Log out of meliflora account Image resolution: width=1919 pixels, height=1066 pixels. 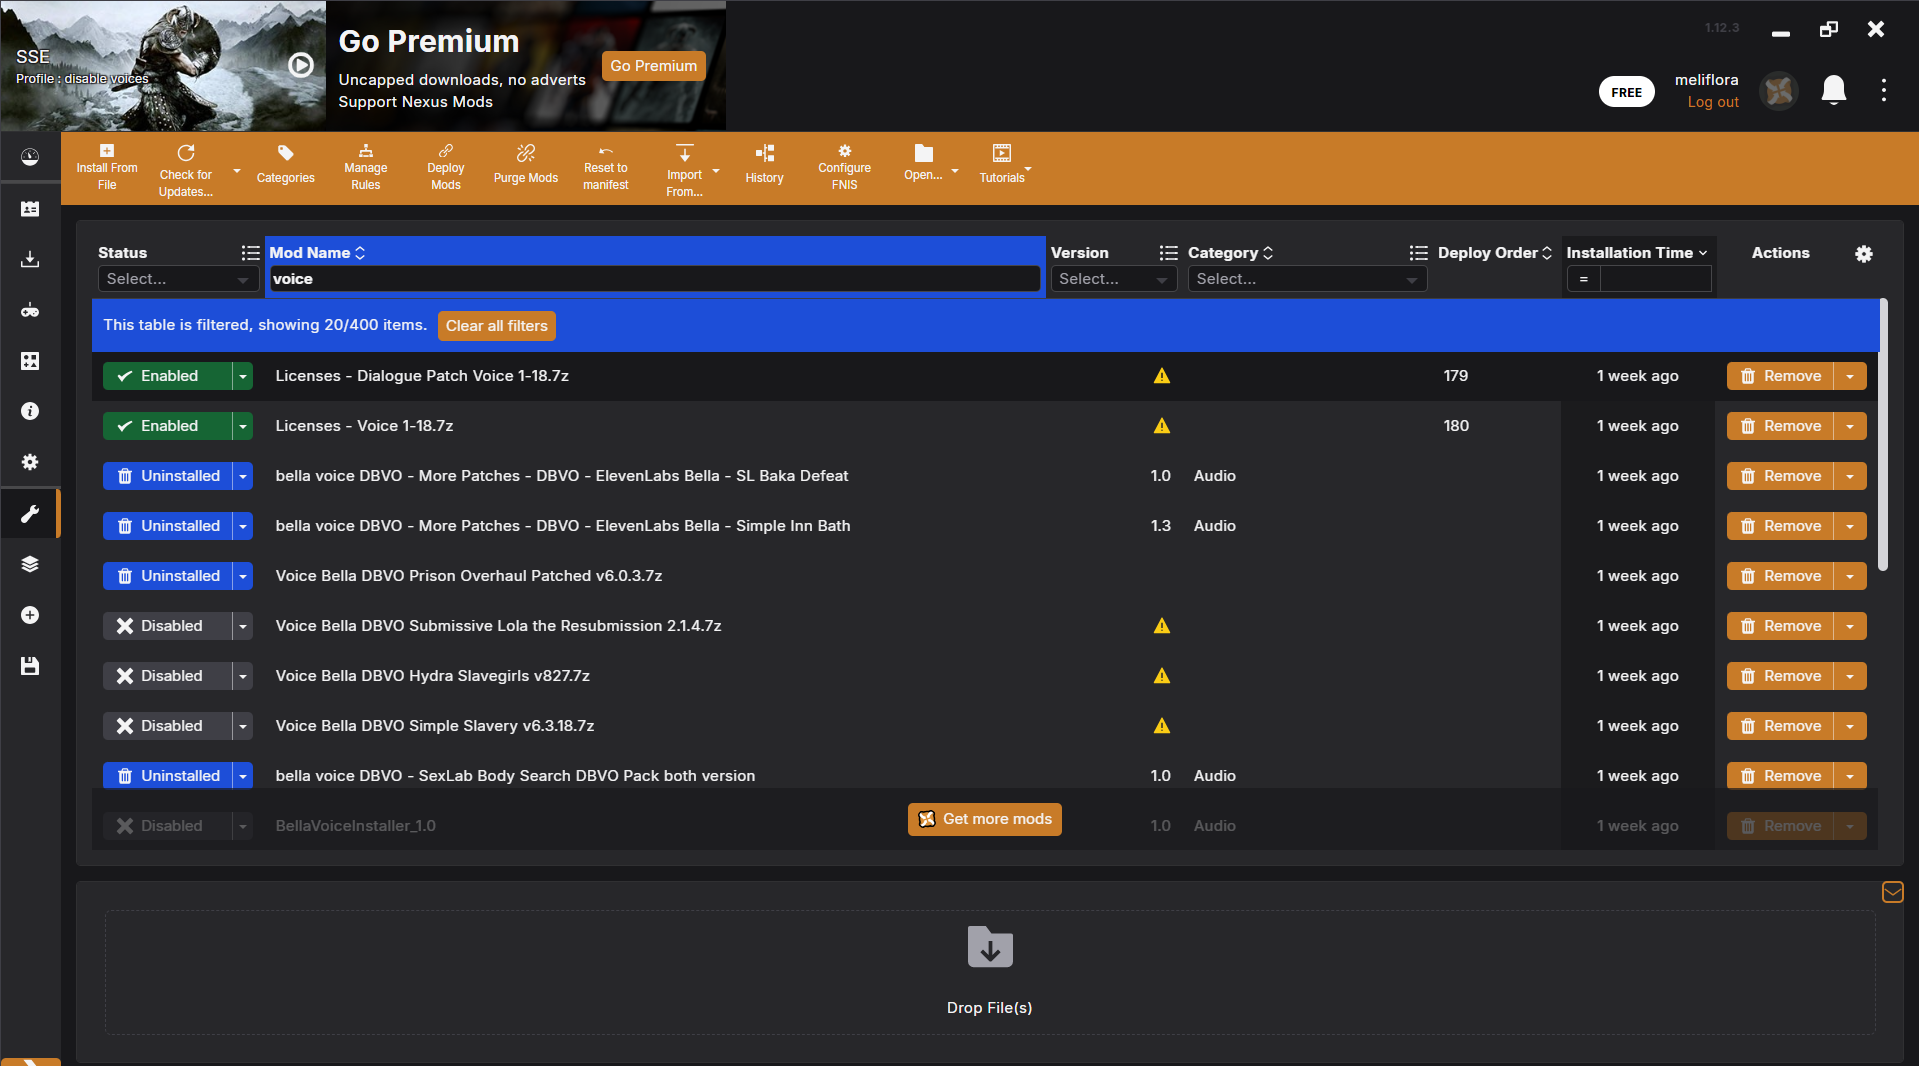tap(1713, 102)
